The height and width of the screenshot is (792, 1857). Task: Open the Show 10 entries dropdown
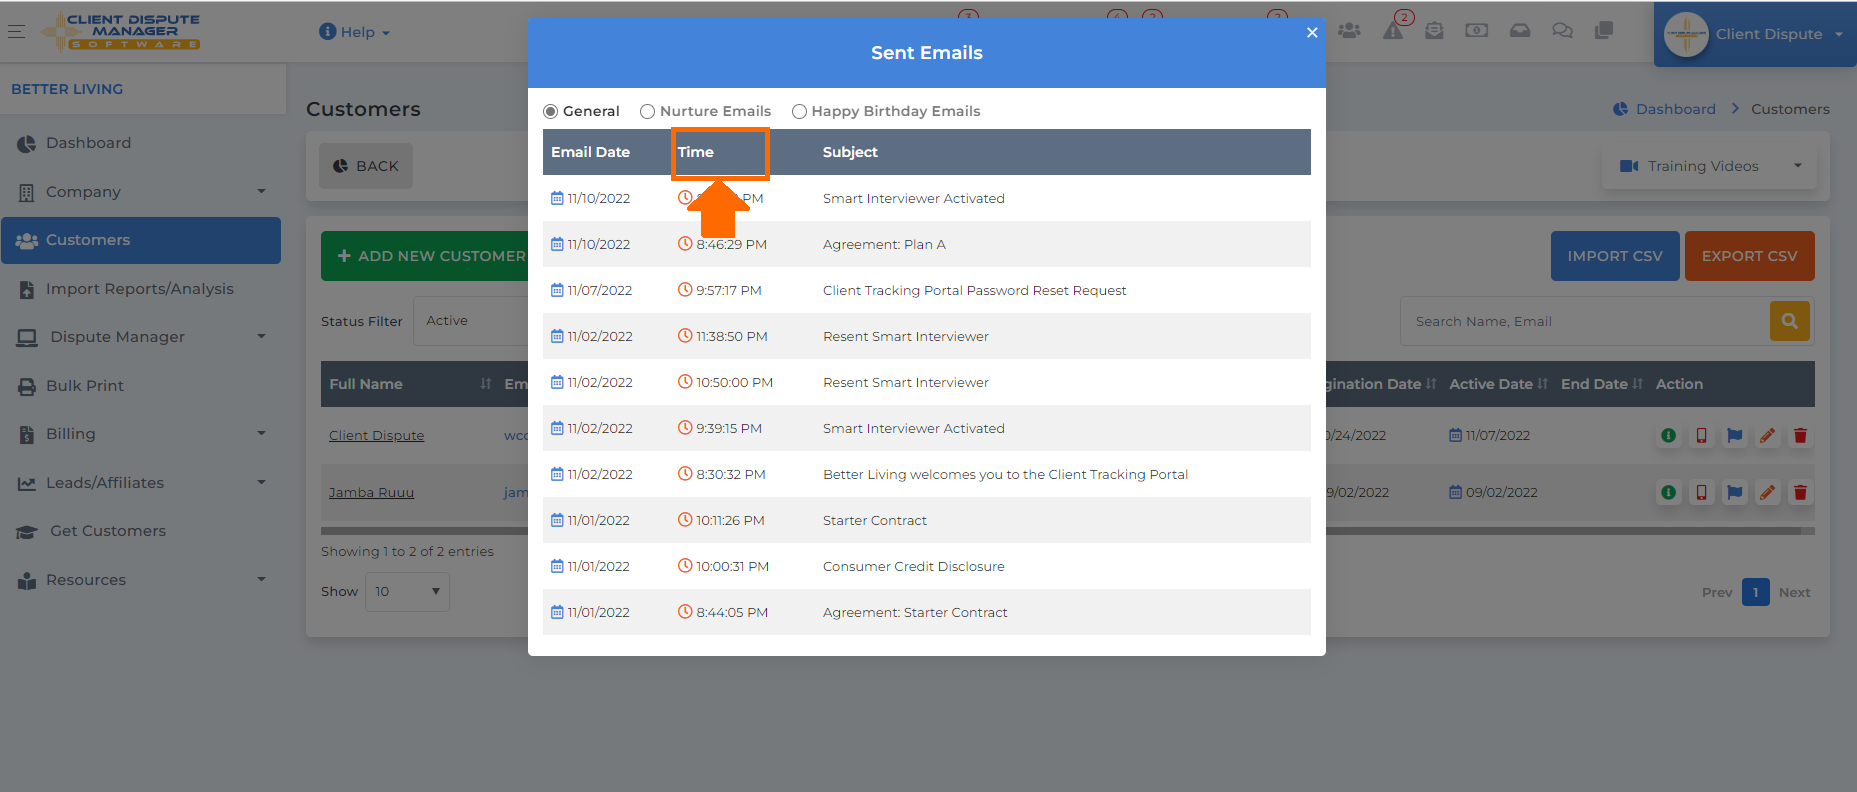tap(407, 592)
